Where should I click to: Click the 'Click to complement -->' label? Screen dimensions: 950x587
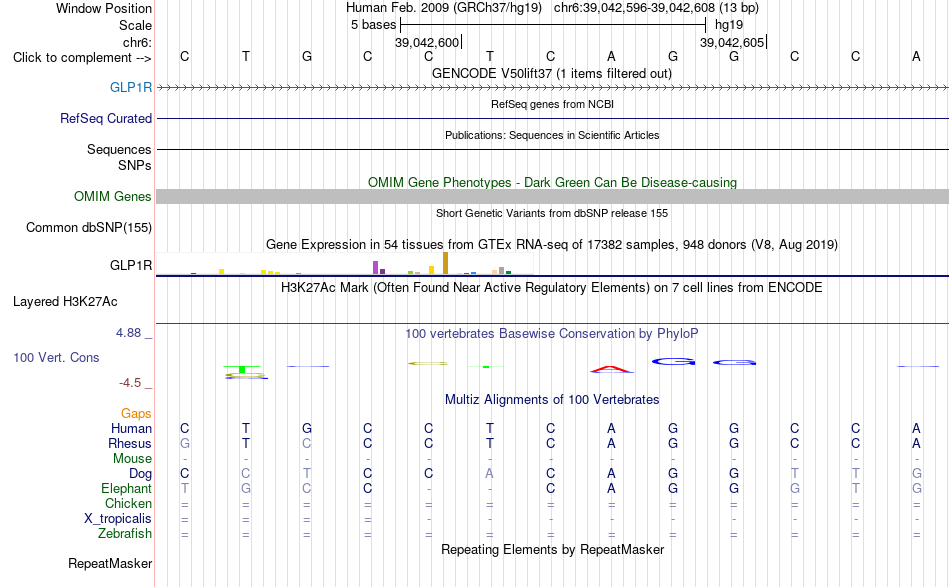pyautogui.click(x=82, y=58)
